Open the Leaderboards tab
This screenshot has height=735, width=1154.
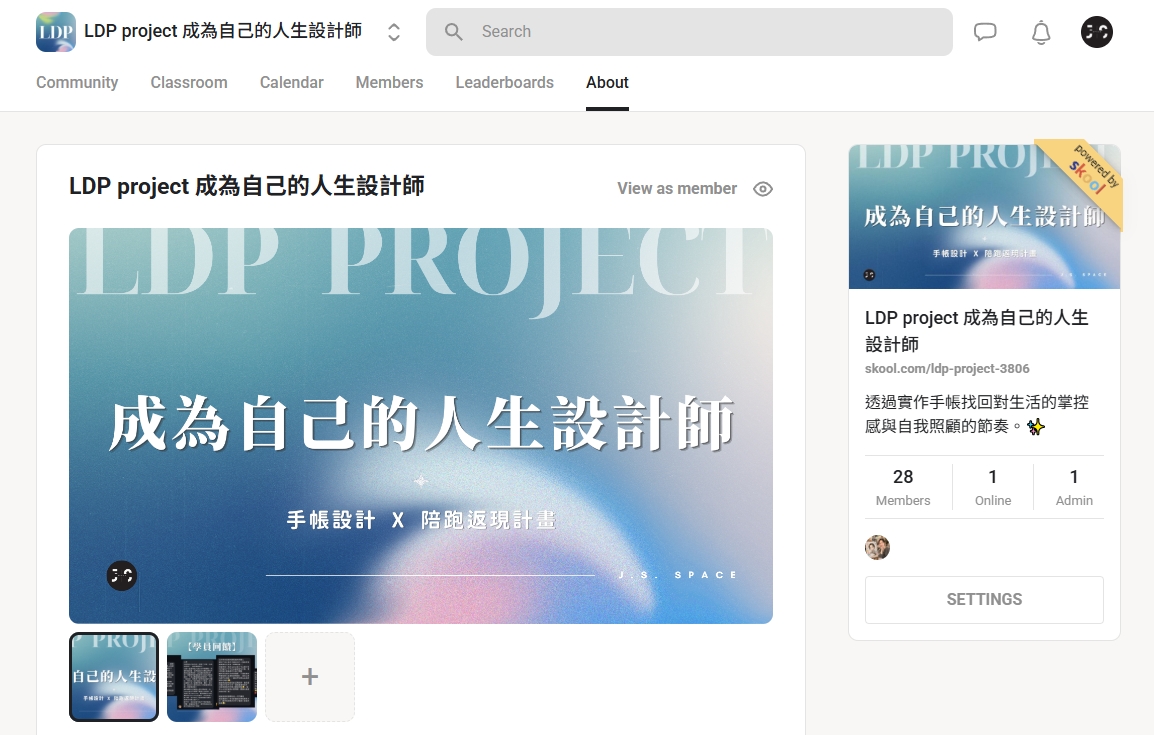click(504, 82)
